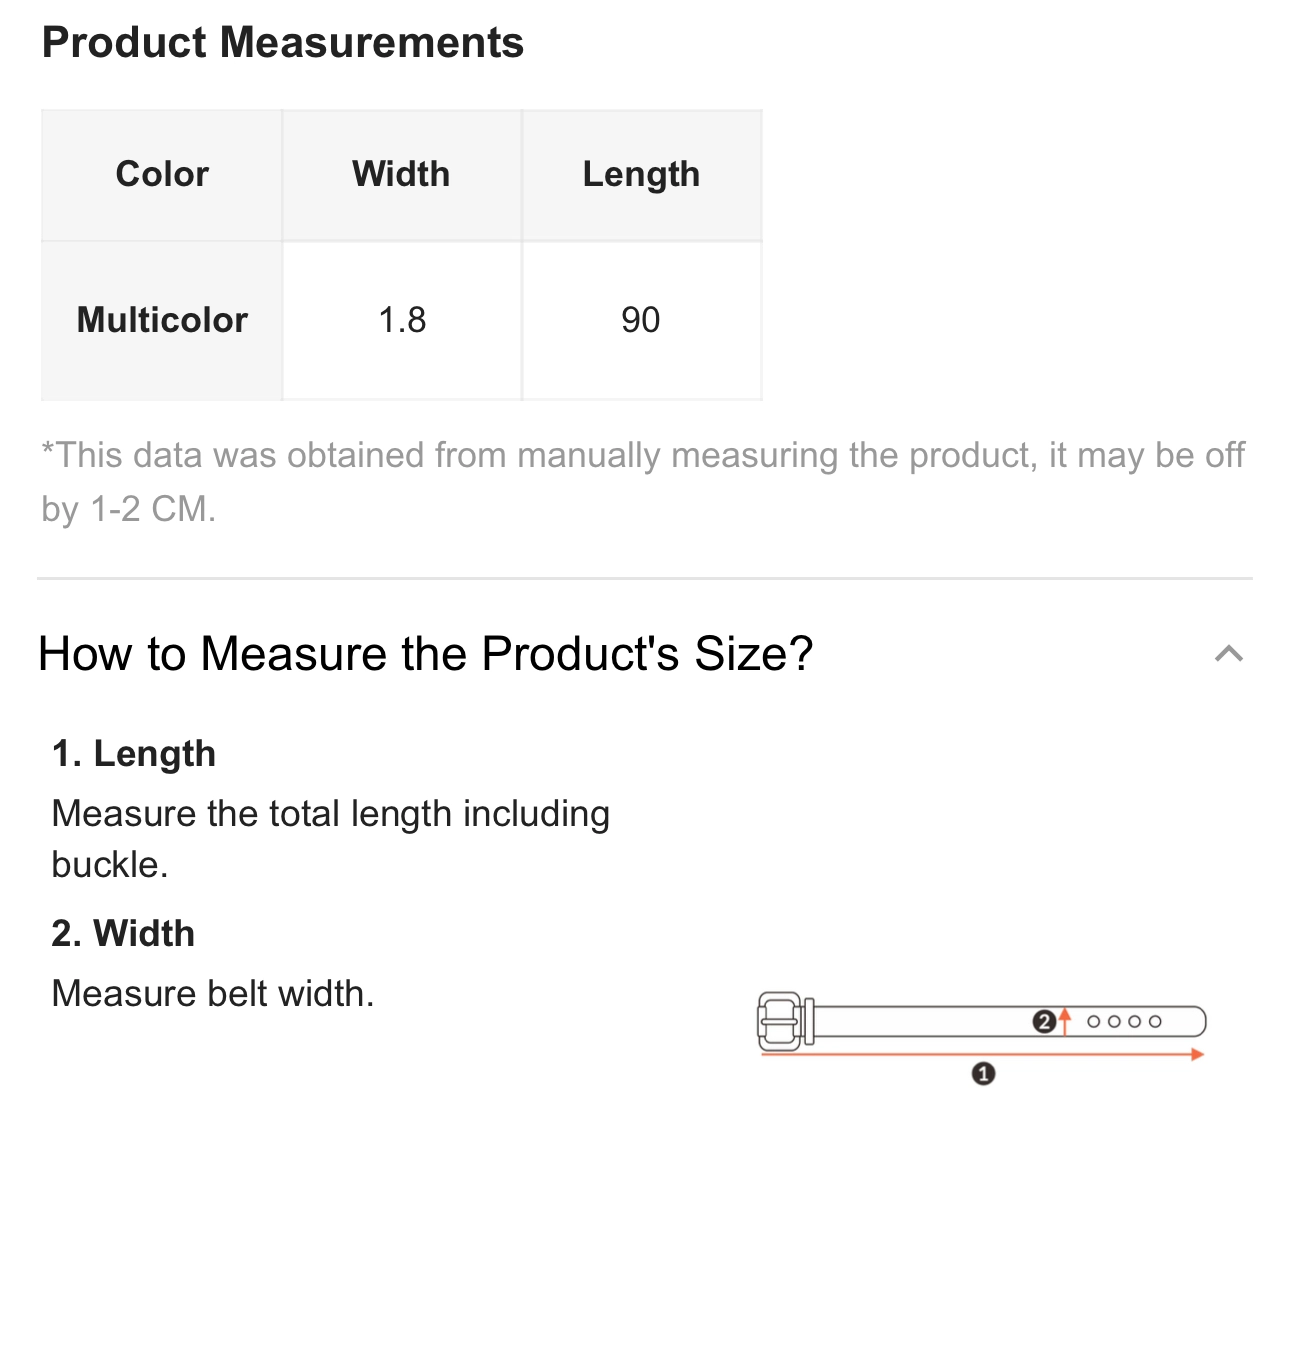The width and height of the screenshot is (1290, 1372).
Task: Click the 1. Length instruction heading
Action: pyautogui.click(x=134, y=754)
